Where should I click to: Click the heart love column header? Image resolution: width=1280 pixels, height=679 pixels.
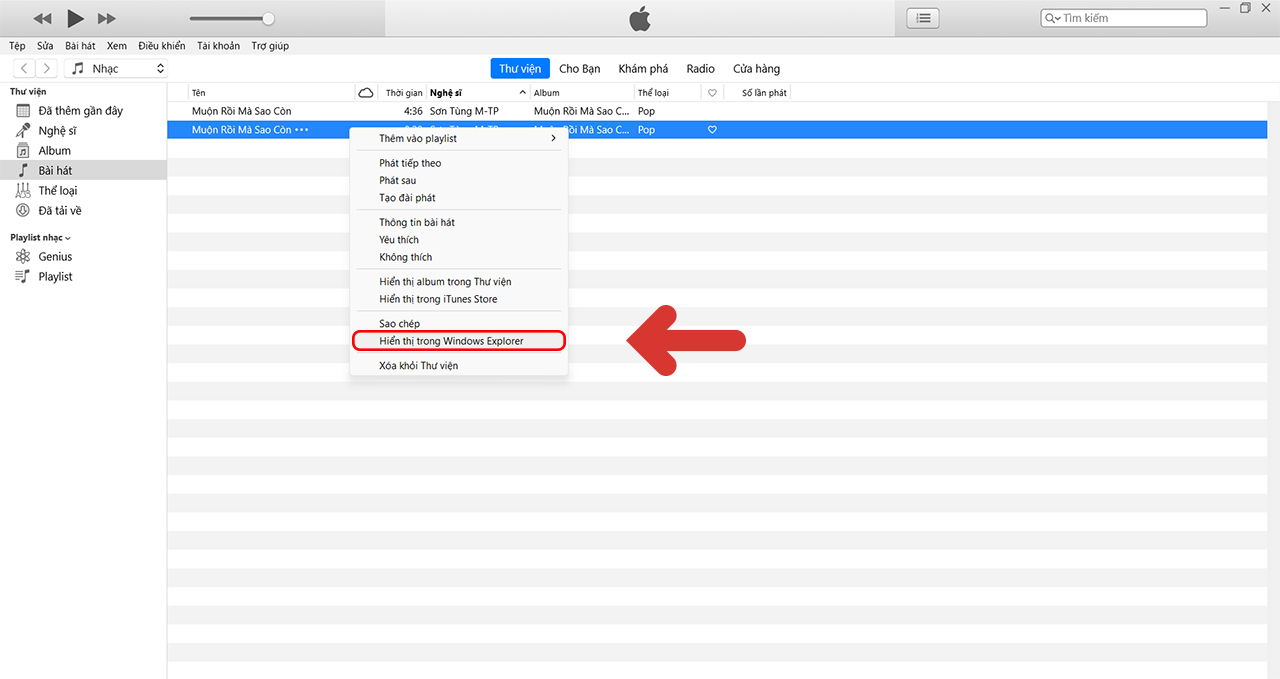tap(712, 93)
